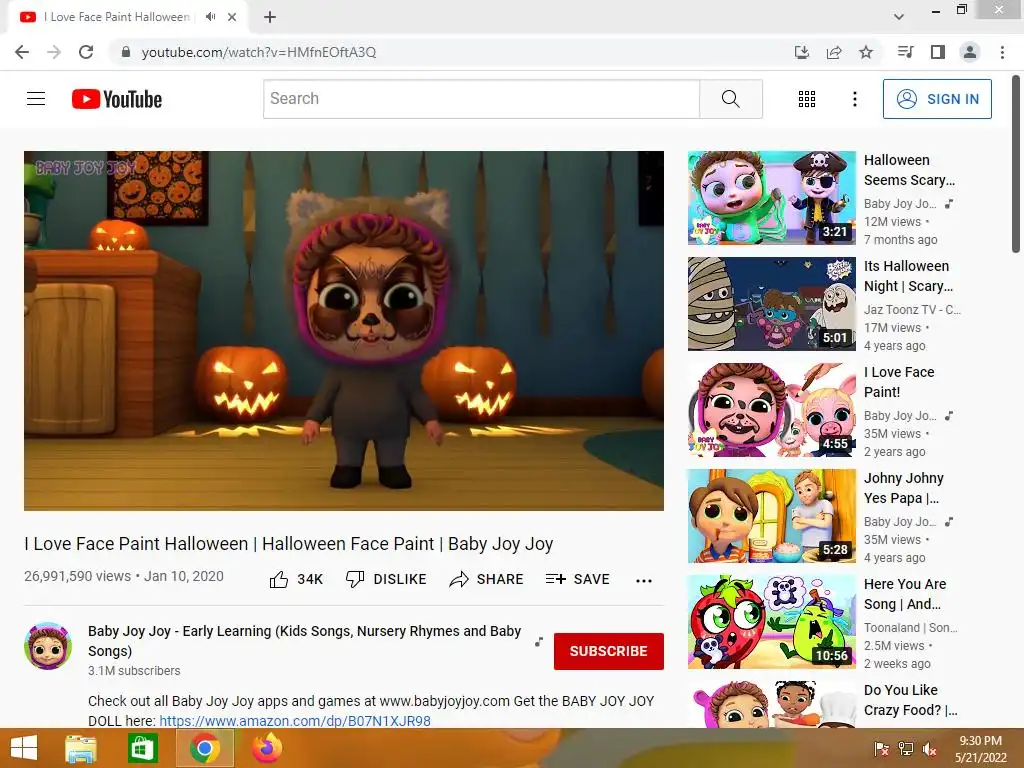Close the I Love Face Paint tab
1024x768 pixels.
tap(232, 17)
